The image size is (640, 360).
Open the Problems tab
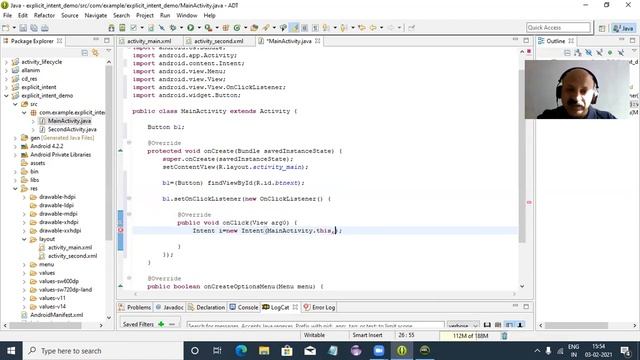[135, 307]
